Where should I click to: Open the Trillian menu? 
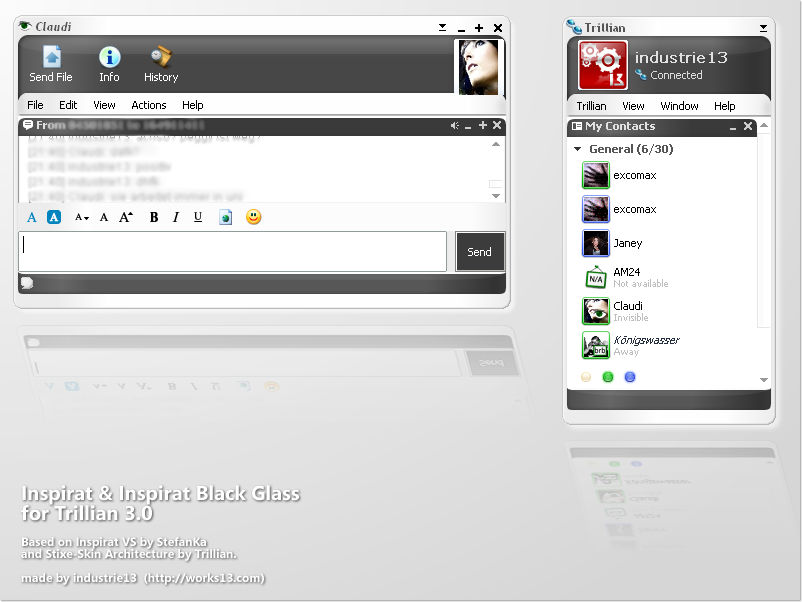pos(590,105)
